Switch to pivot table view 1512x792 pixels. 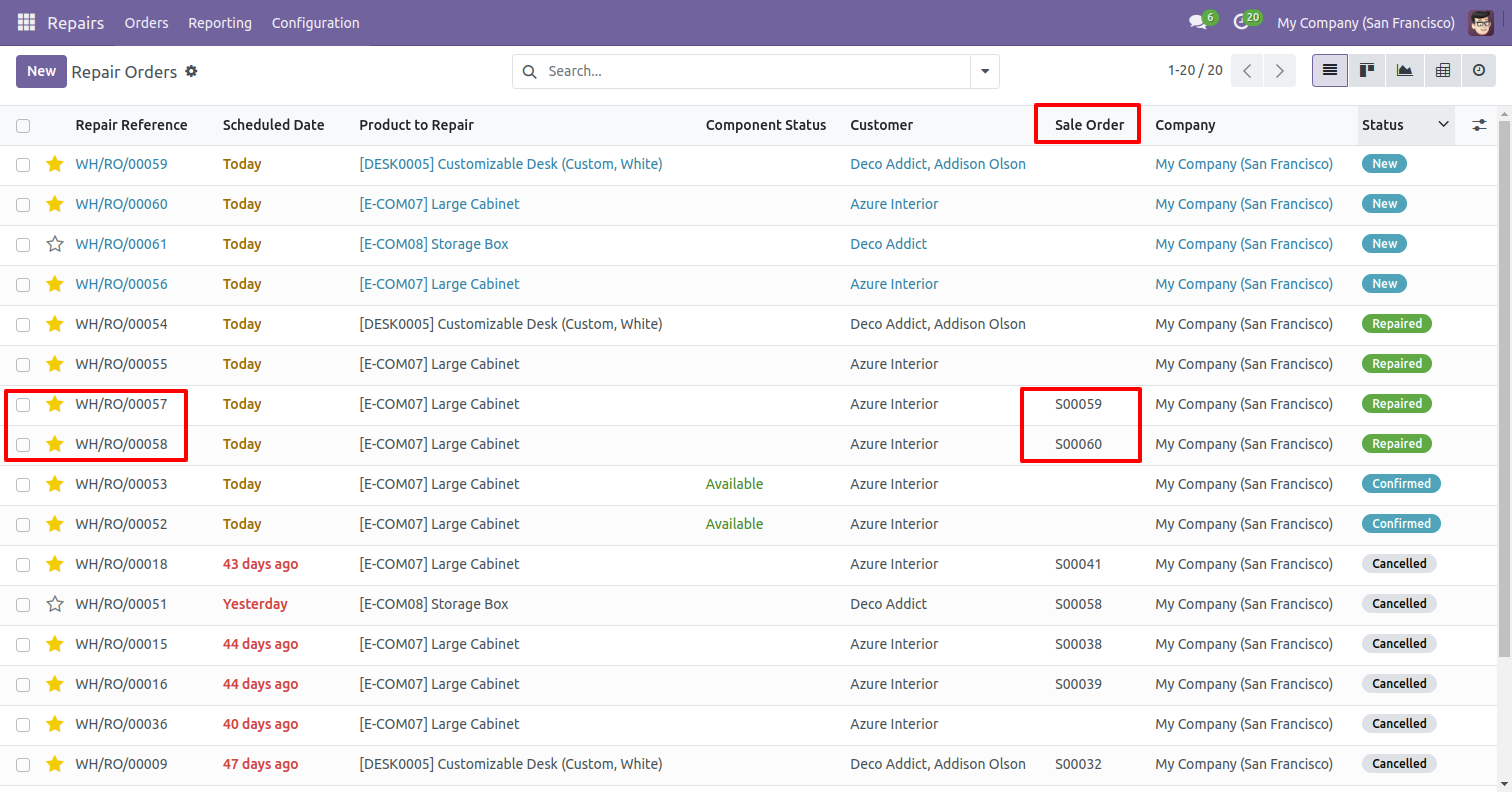click(1442, 71)
